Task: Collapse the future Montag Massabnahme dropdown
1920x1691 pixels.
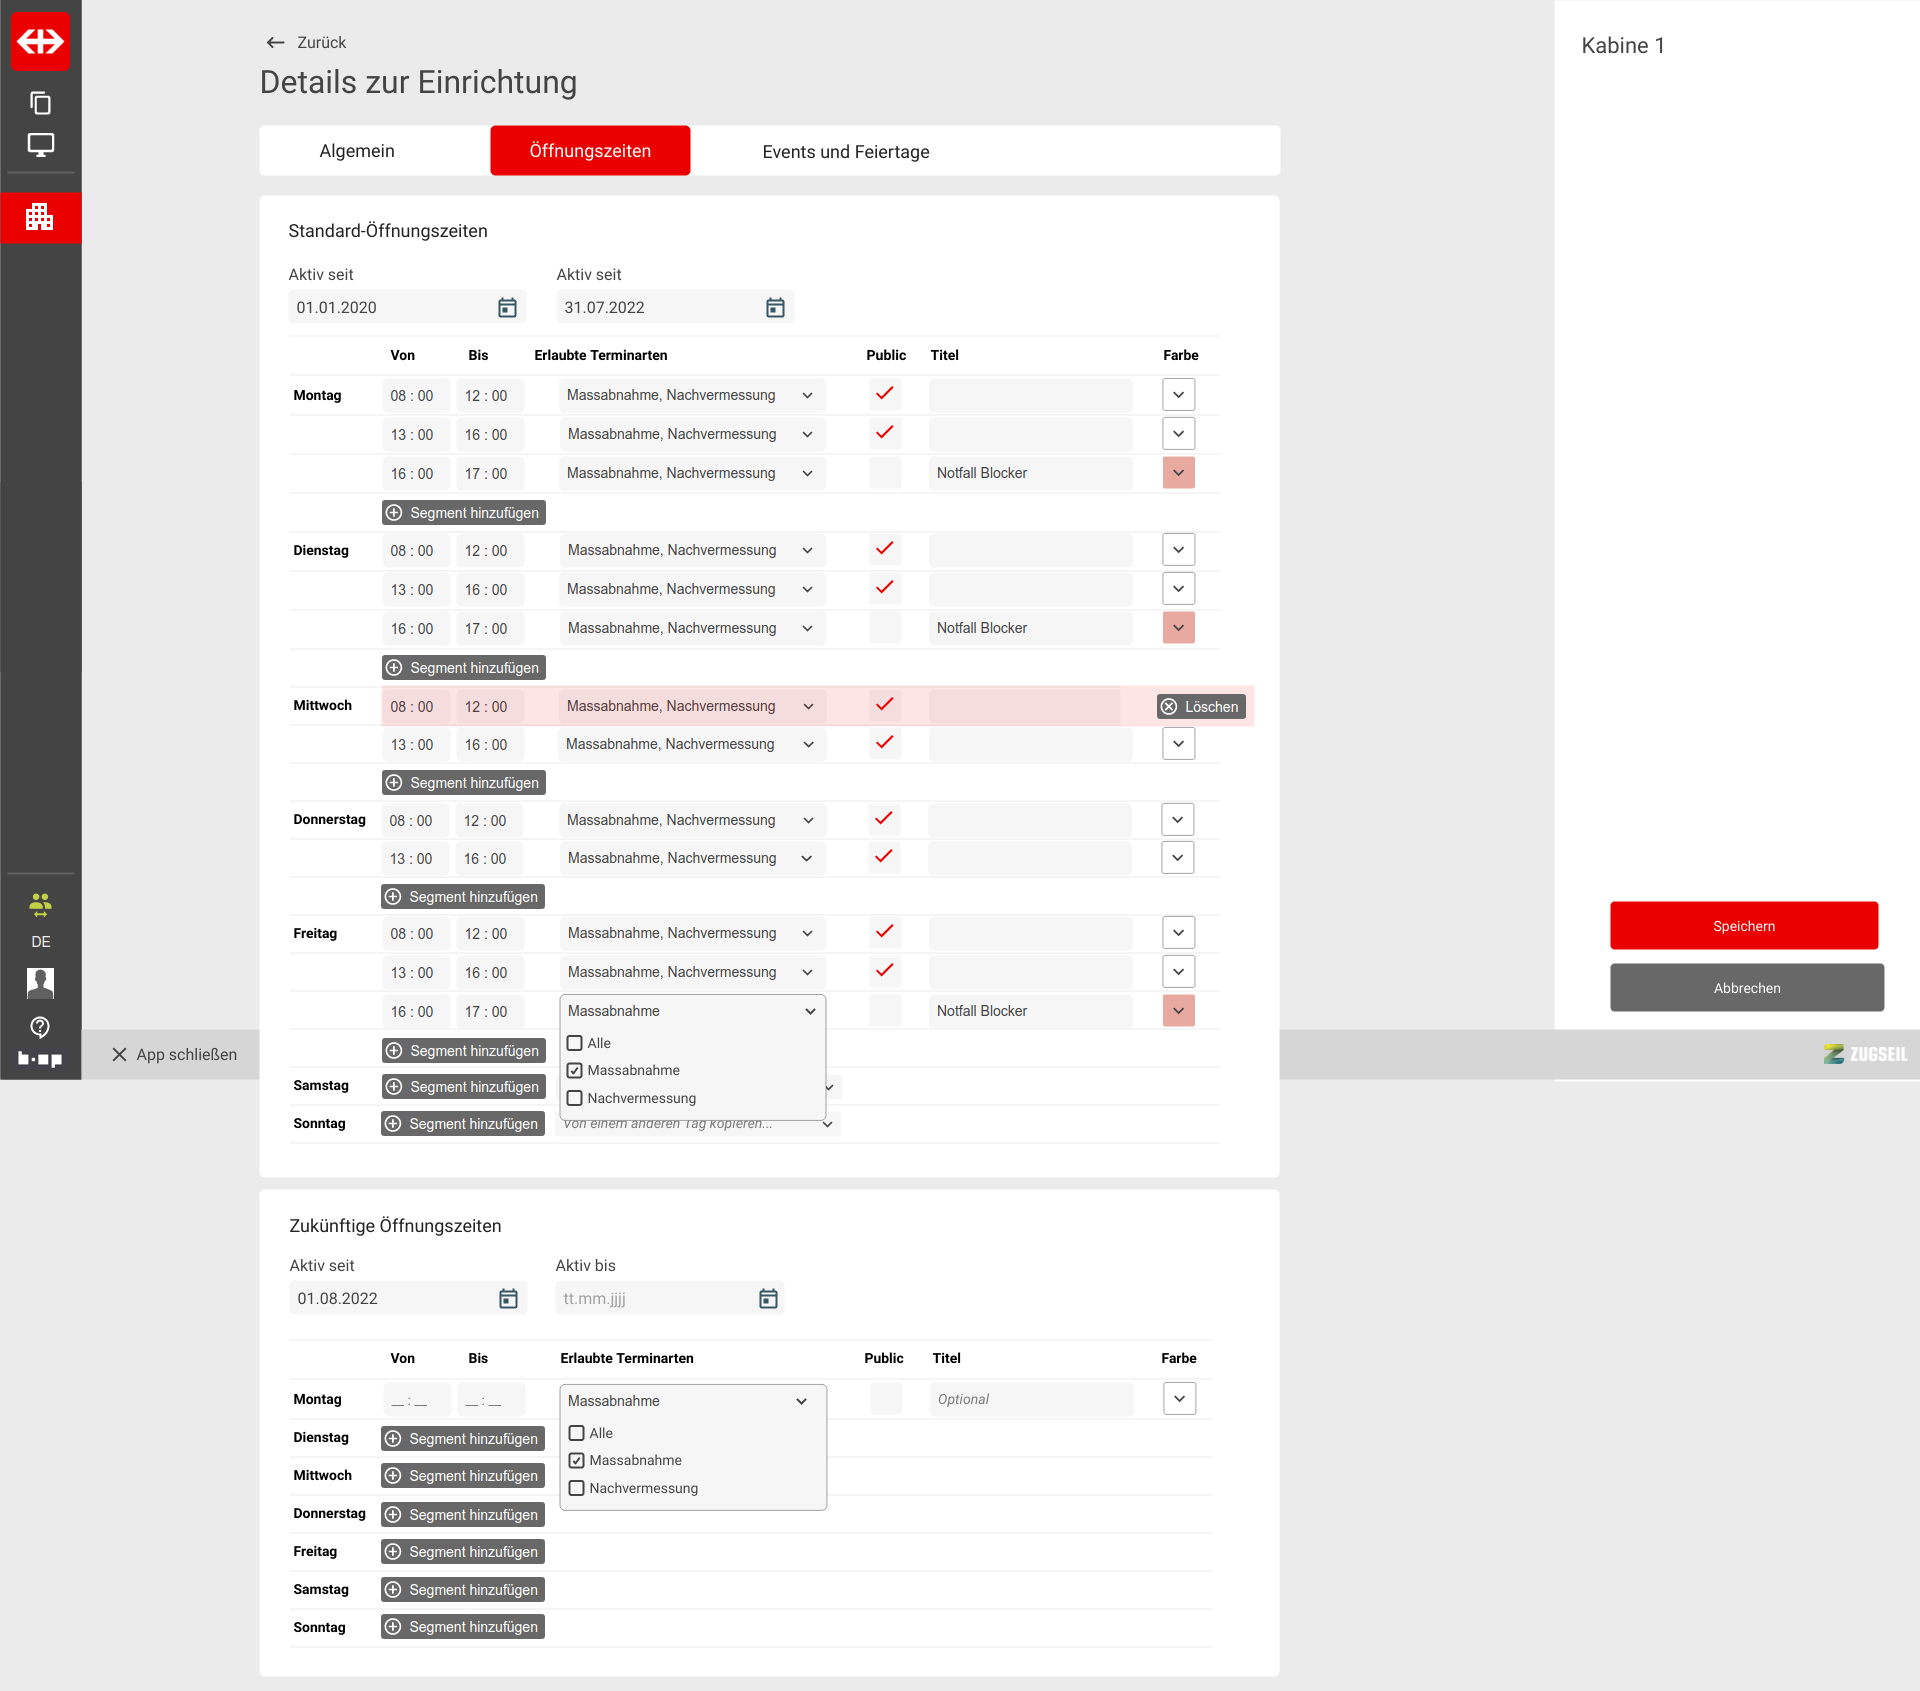Action: point(801,1401)
